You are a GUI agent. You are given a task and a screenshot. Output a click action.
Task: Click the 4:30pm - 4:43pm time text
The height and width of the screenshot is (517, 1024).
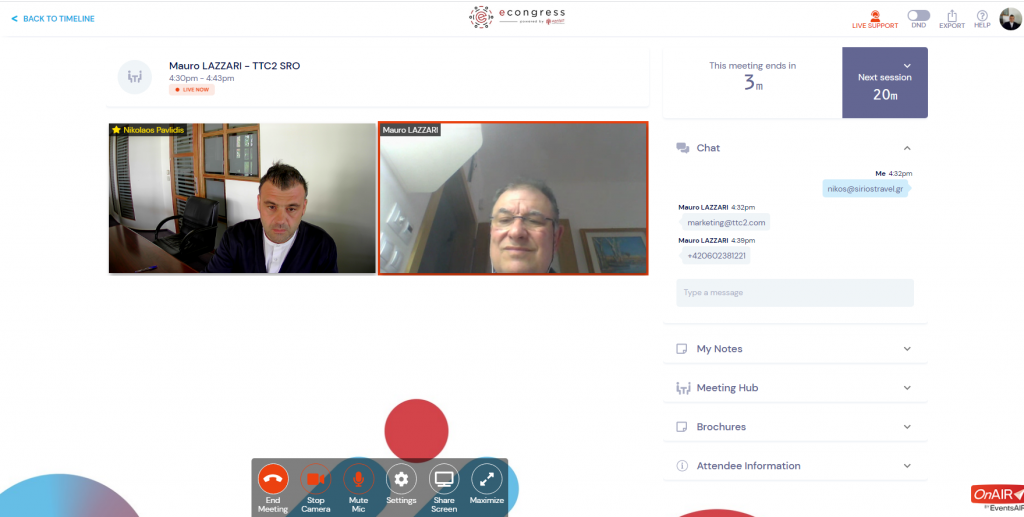pyautogui.click(x=202, y=78)
